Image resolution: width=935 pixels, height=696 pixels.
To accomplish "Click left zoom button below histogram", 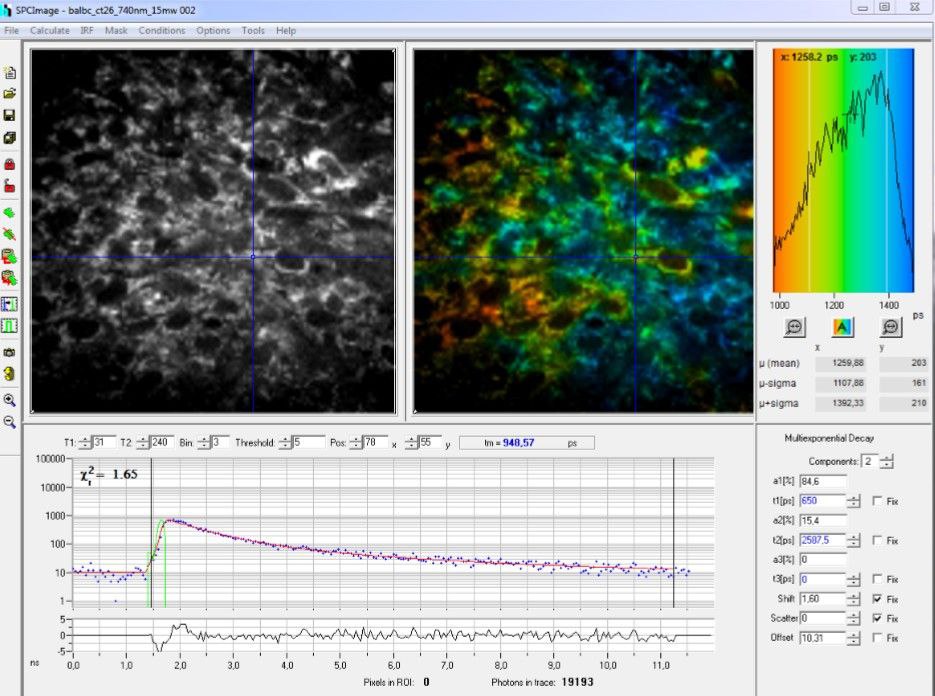I will 794,326.
